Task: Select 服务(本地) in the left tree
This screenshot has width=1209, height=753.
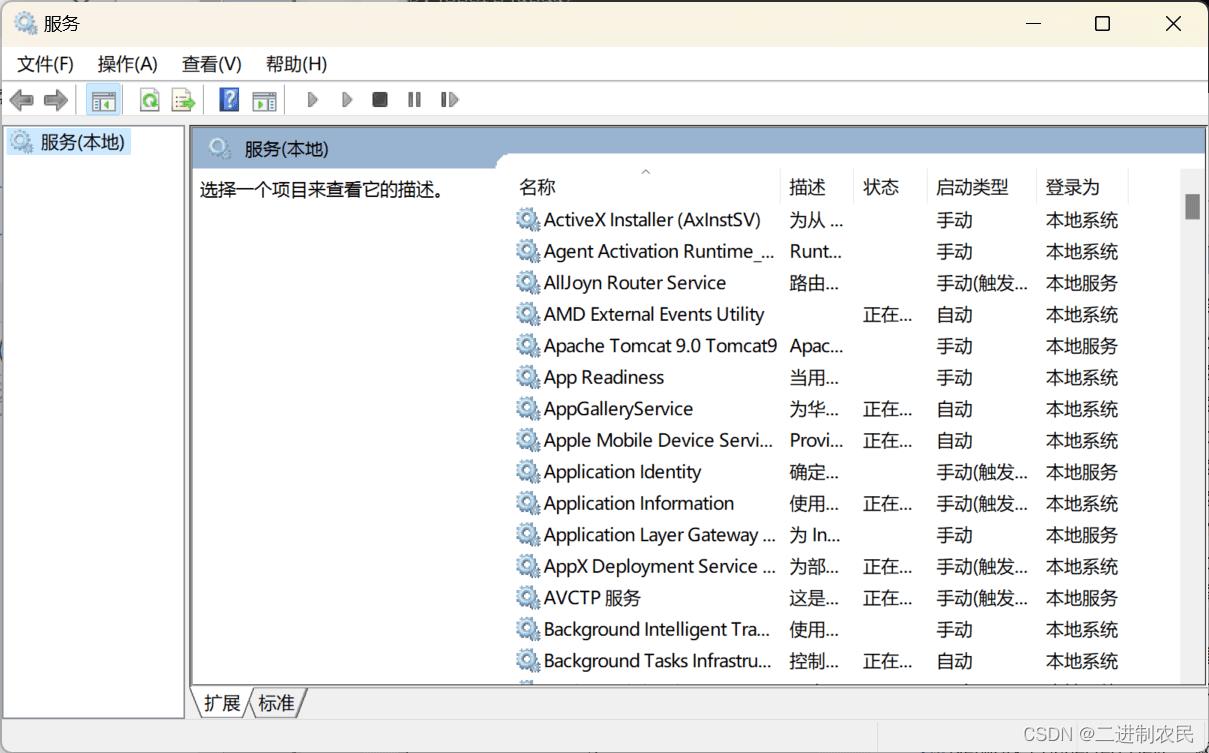Action: point(82,142)
